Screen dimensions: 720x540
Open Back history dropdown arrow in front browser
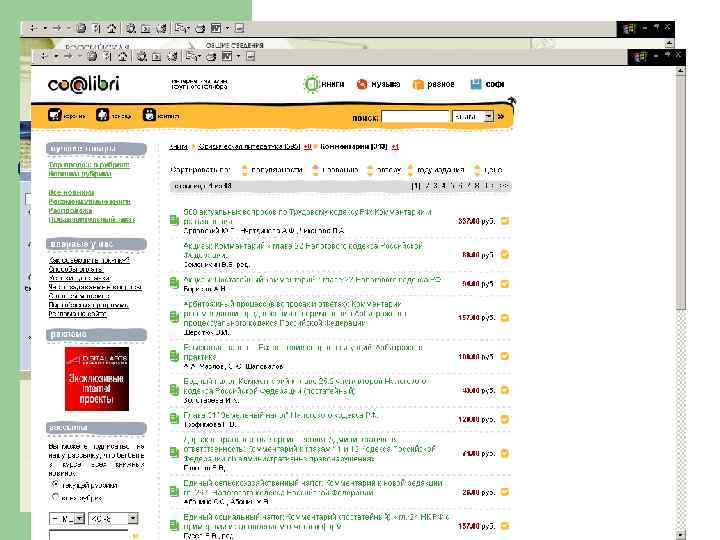pyautogui.click(x=56, y=56)
